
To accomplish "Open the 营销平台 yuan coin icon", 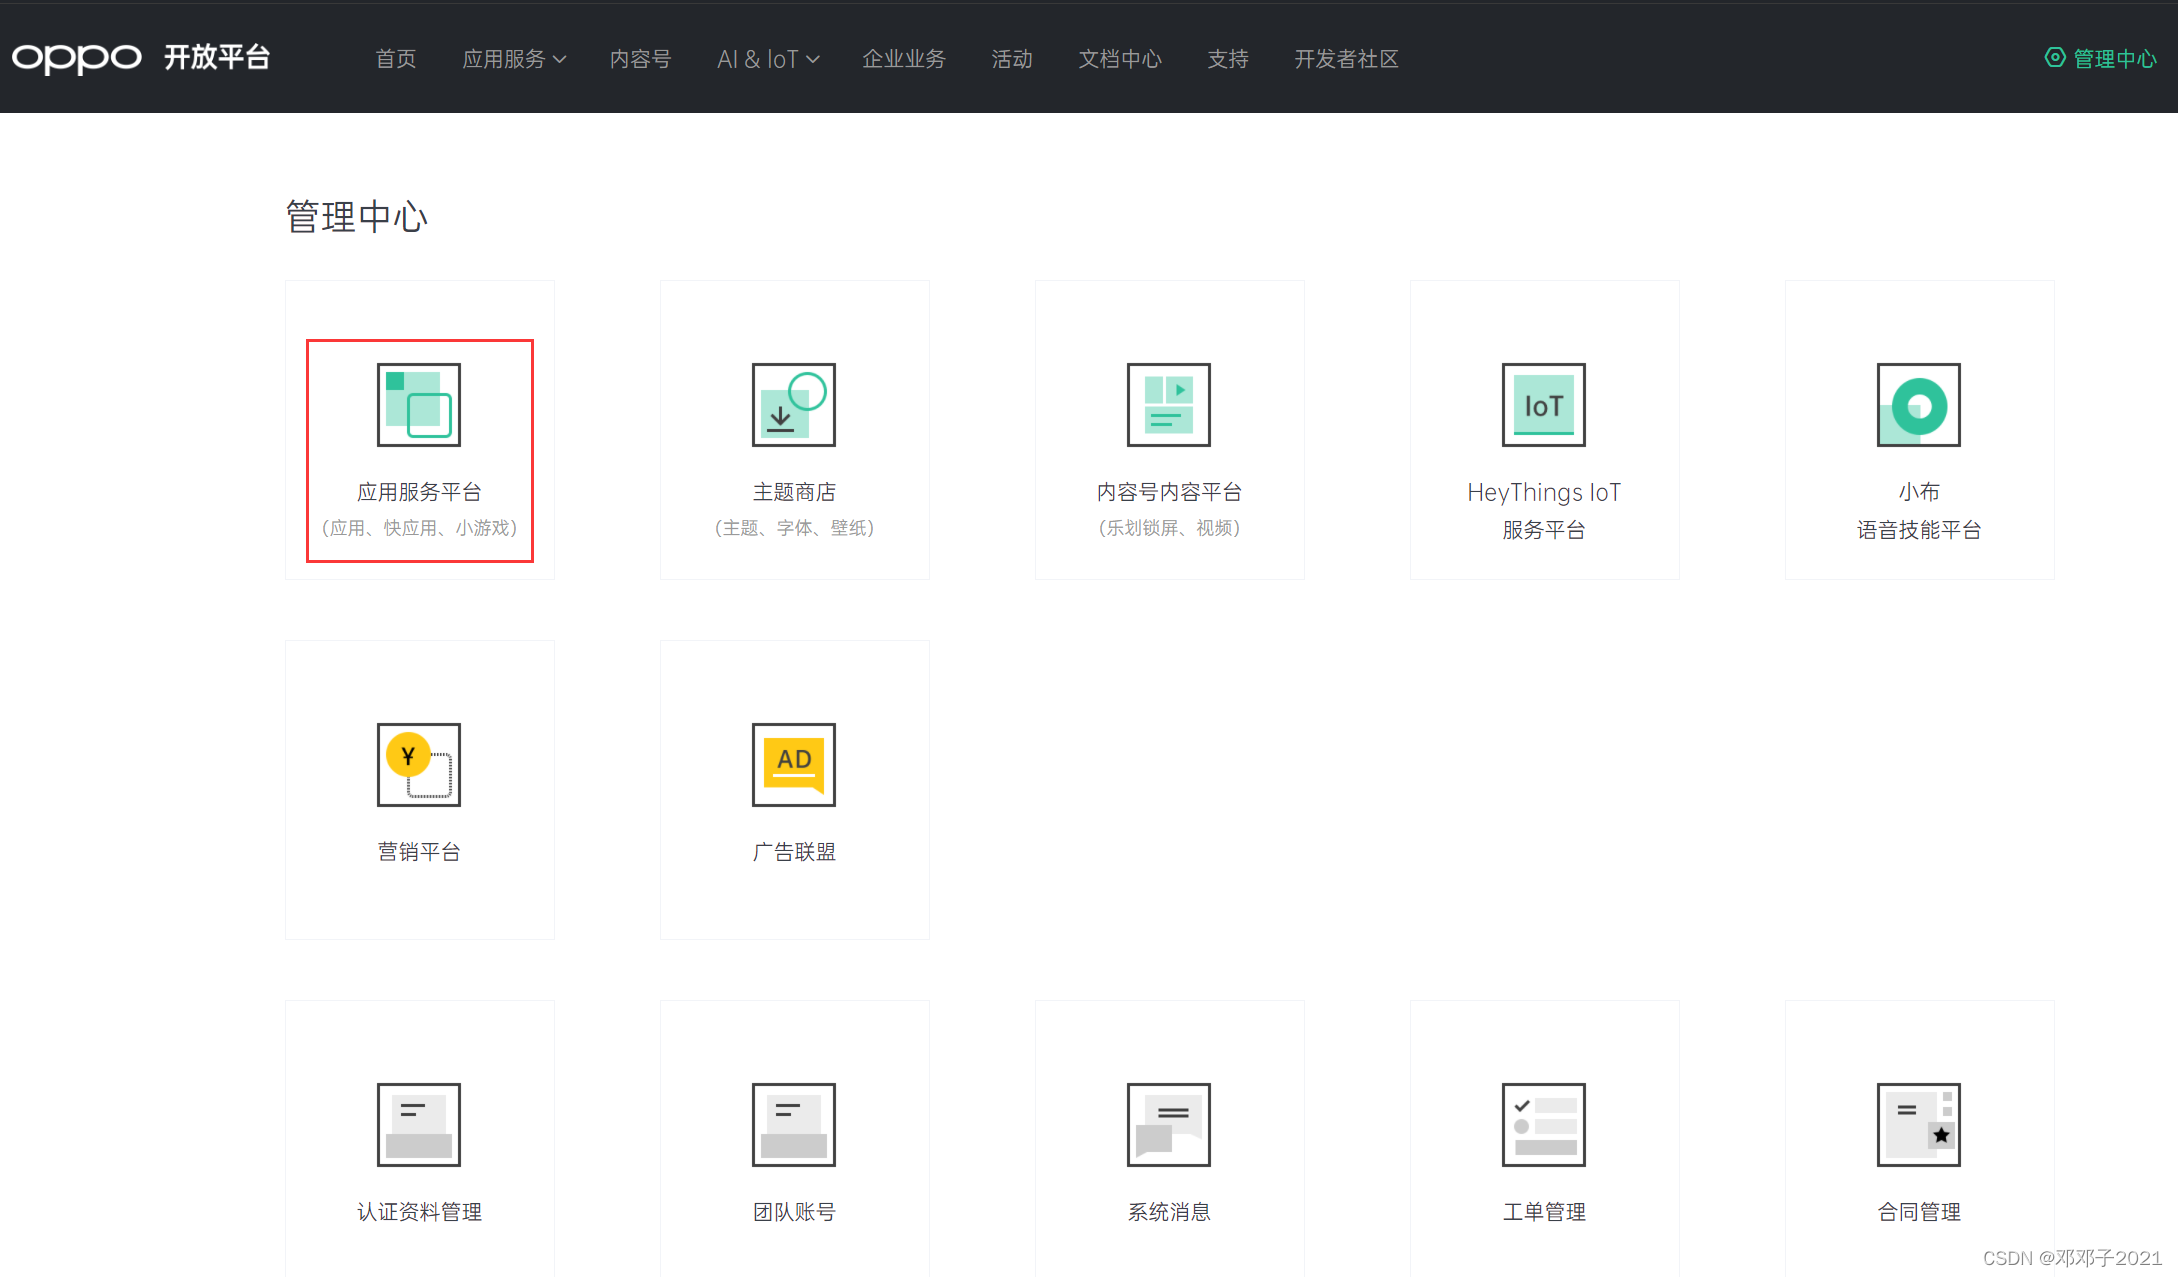I will pyautogui.click(x=419, y=765).
